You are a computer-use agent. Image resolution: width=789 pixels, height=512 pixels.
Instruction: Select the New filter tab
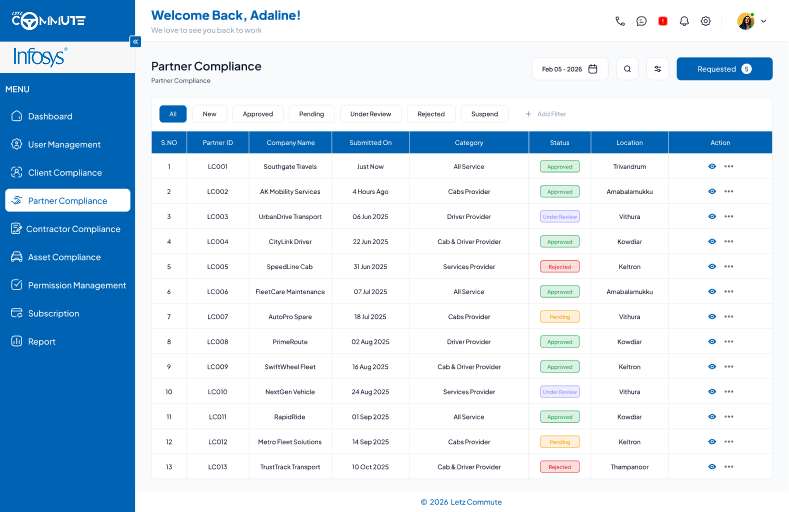(x=209, y=114)
